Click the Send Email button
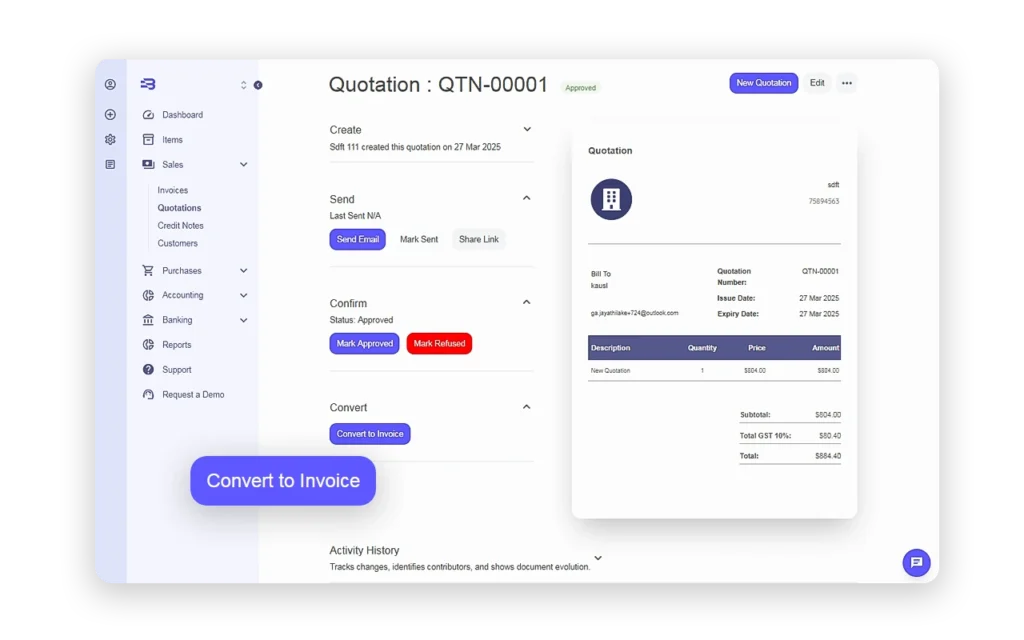The width and height of the screenshot is (1024, 640). tap(357, 239)
